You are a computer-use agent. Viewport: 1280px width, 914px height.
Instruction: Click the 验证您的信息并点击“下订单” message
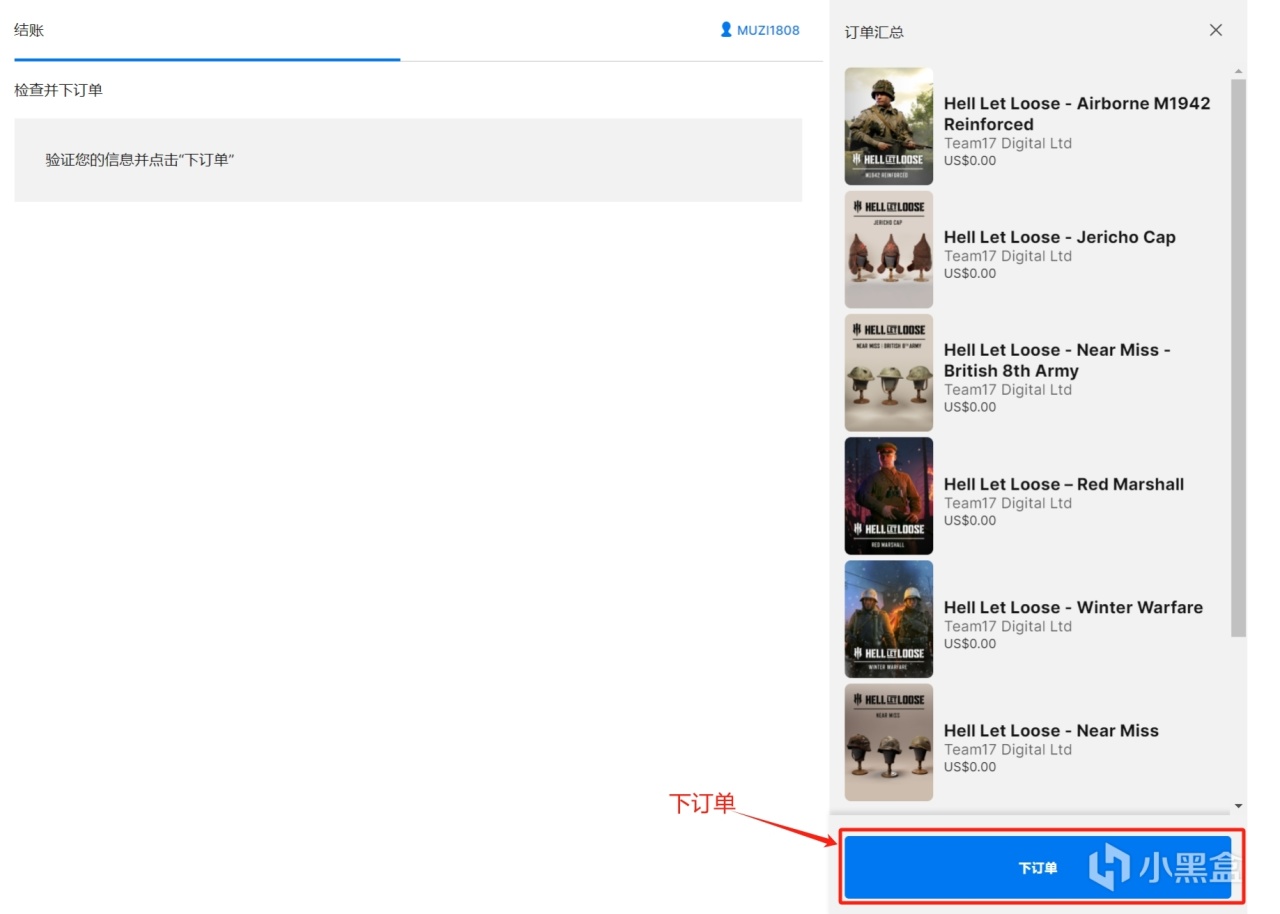click(140, 160)
